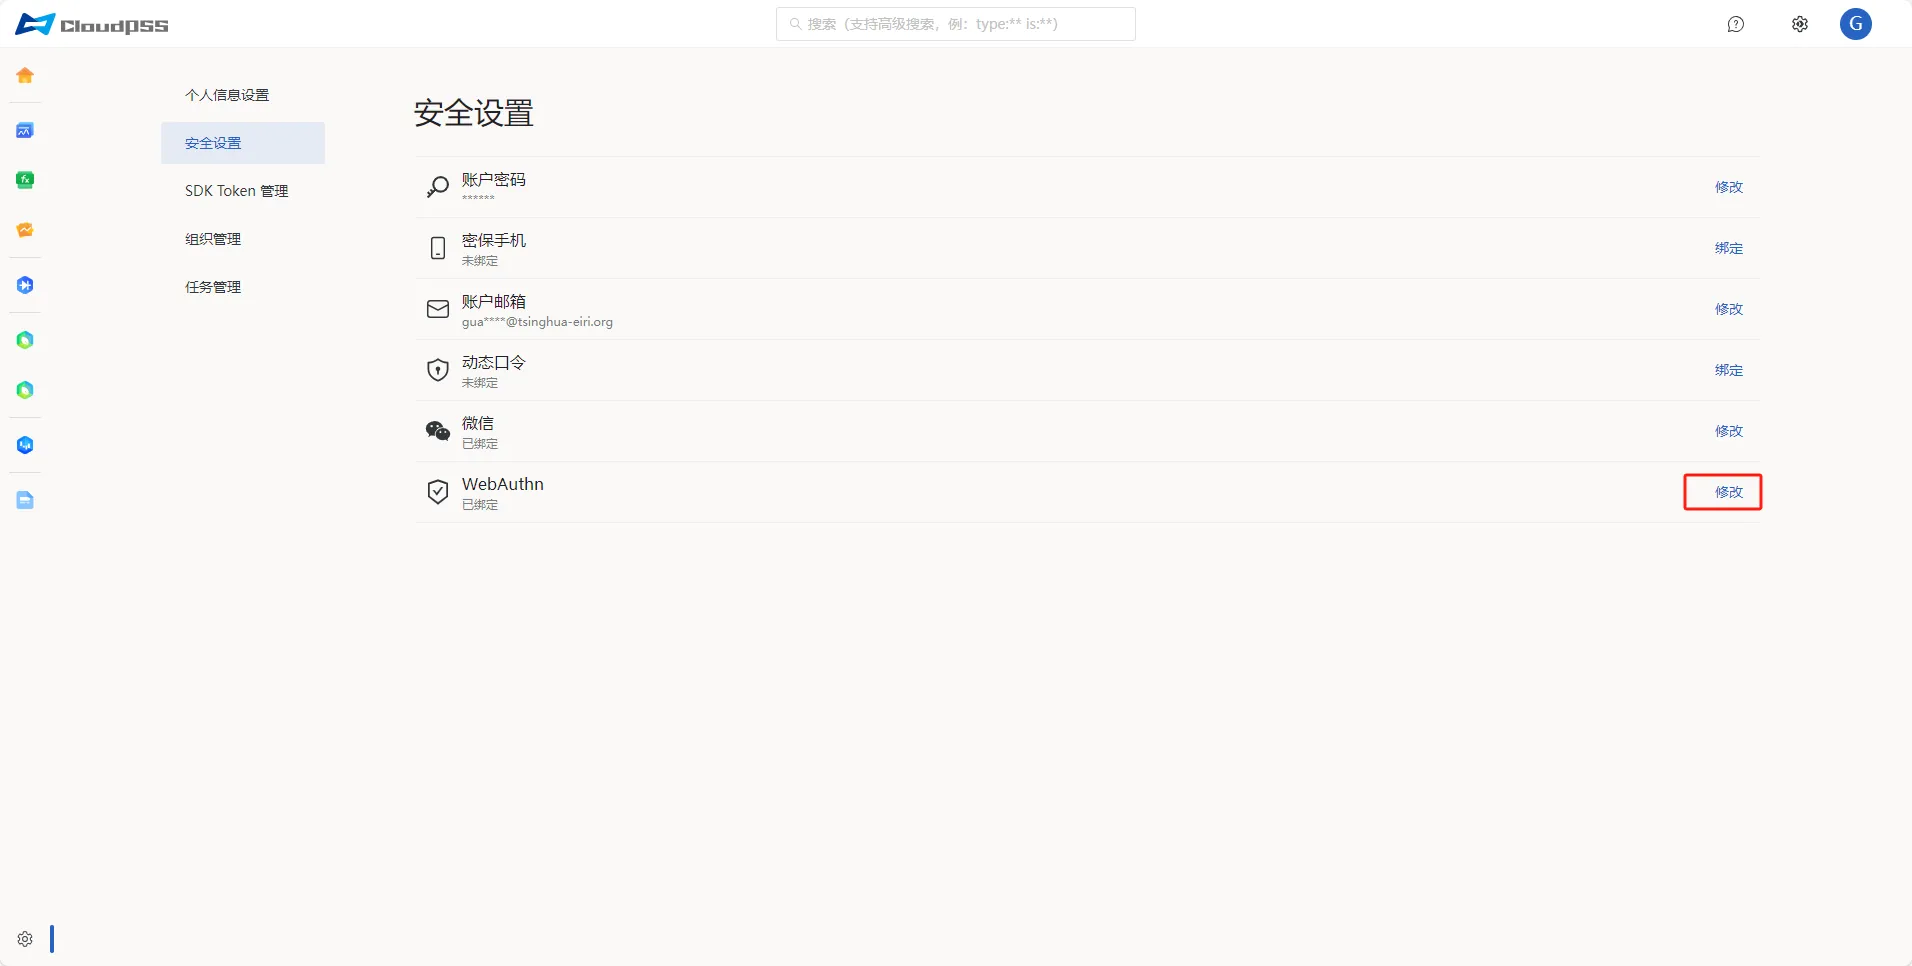Click 修改 for 账户密码

pos(1729,187)
